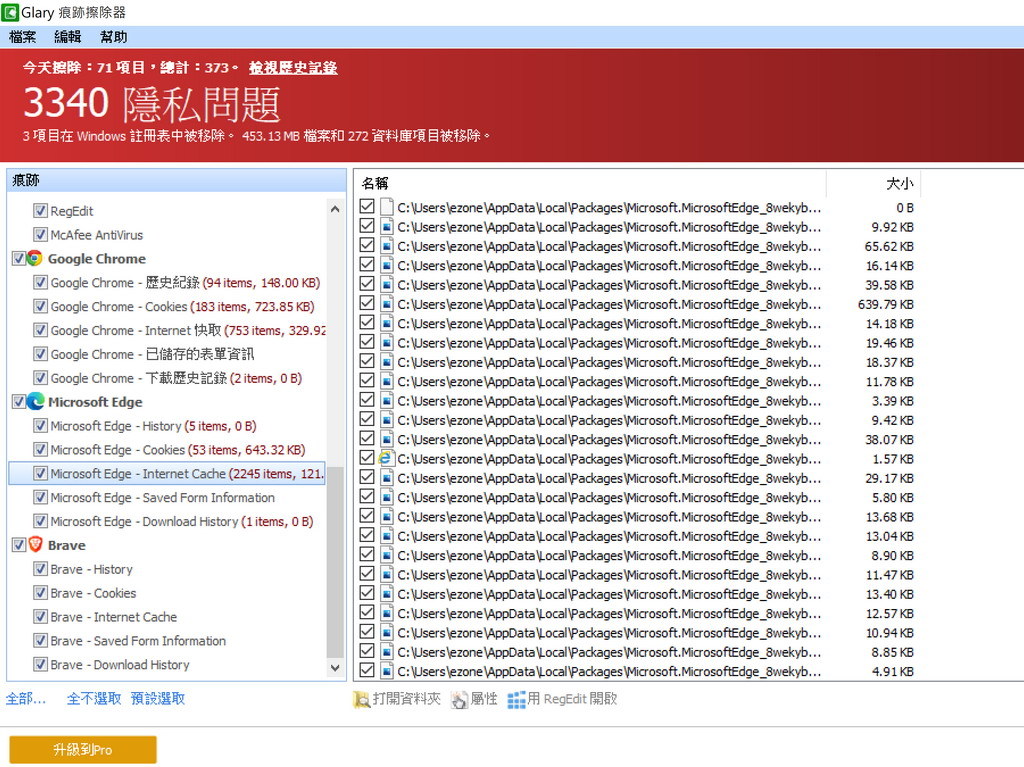
Task: Click the 屬性 button label
Action: [x=484, y=699]
